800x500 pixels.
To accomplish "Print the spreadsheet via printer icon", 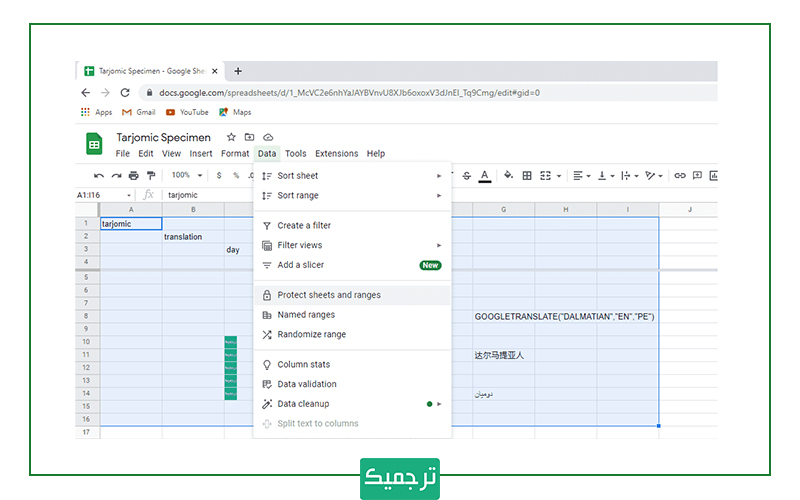I will pos(134,176).
